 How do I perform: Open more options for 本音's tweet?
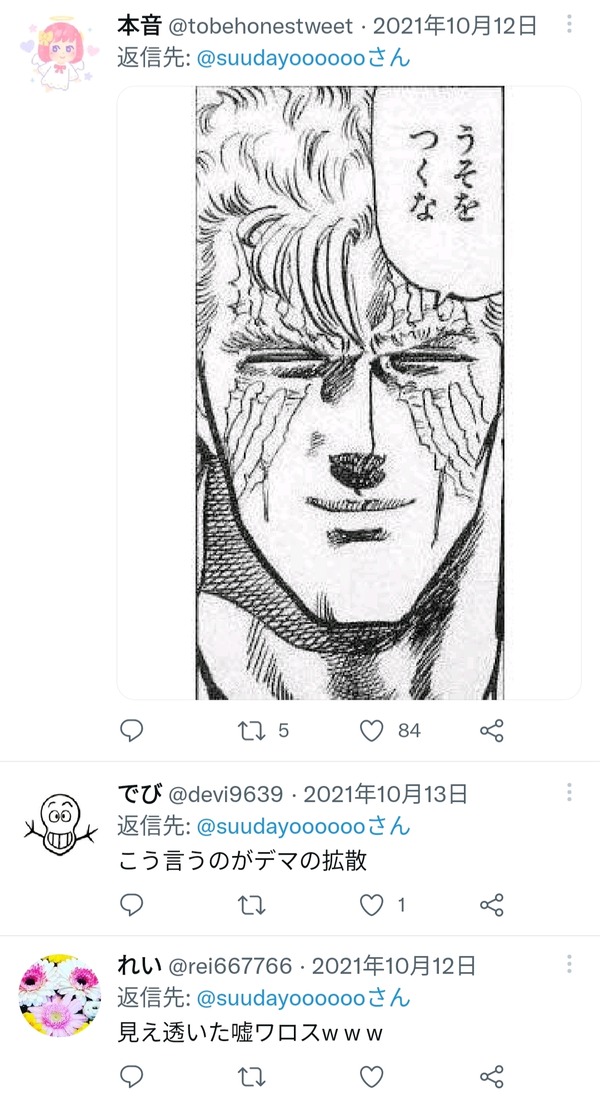pyautogui.click(x=569, y=25)
